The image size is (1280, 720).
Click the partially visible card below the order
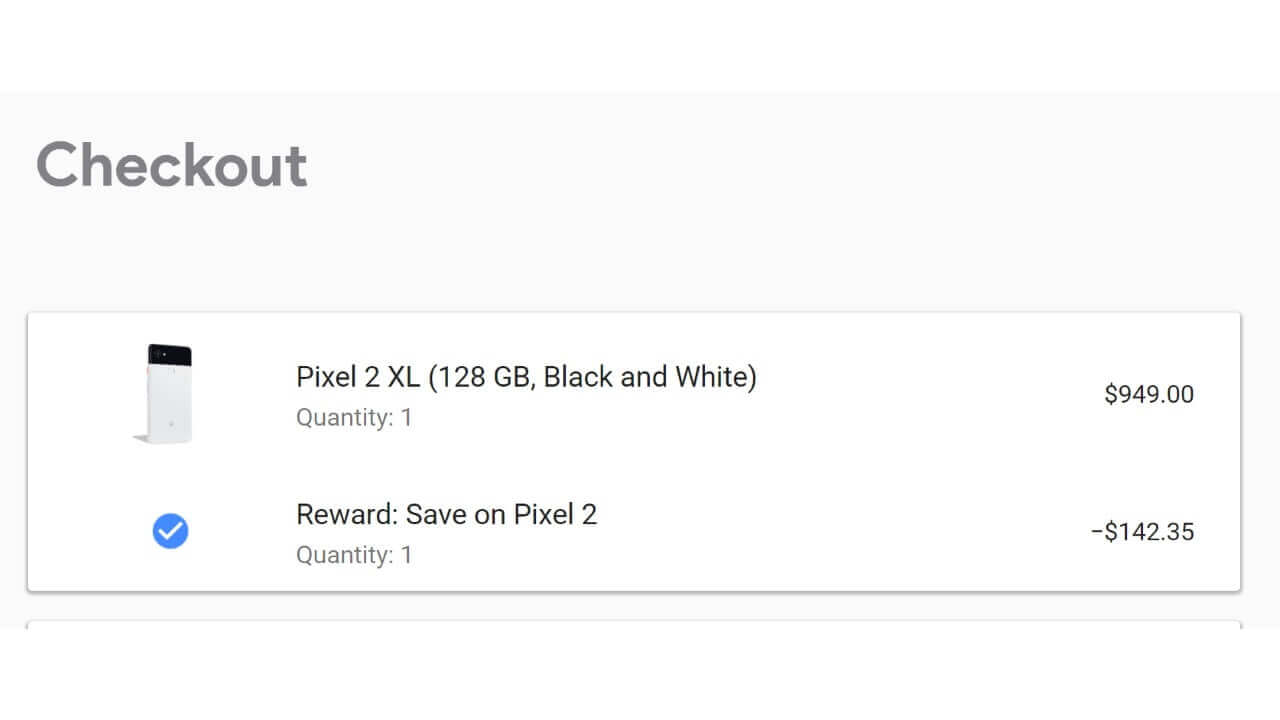[x=634, y=625]
